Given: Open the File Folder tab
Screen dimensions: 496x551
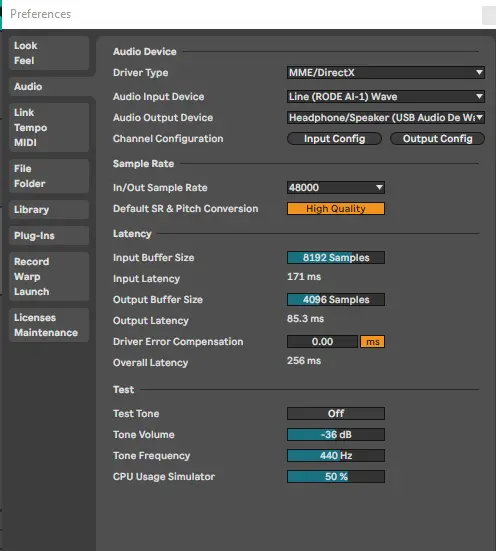Looking at the screenshot, I should pyautogui.click(x=49, y=176).
